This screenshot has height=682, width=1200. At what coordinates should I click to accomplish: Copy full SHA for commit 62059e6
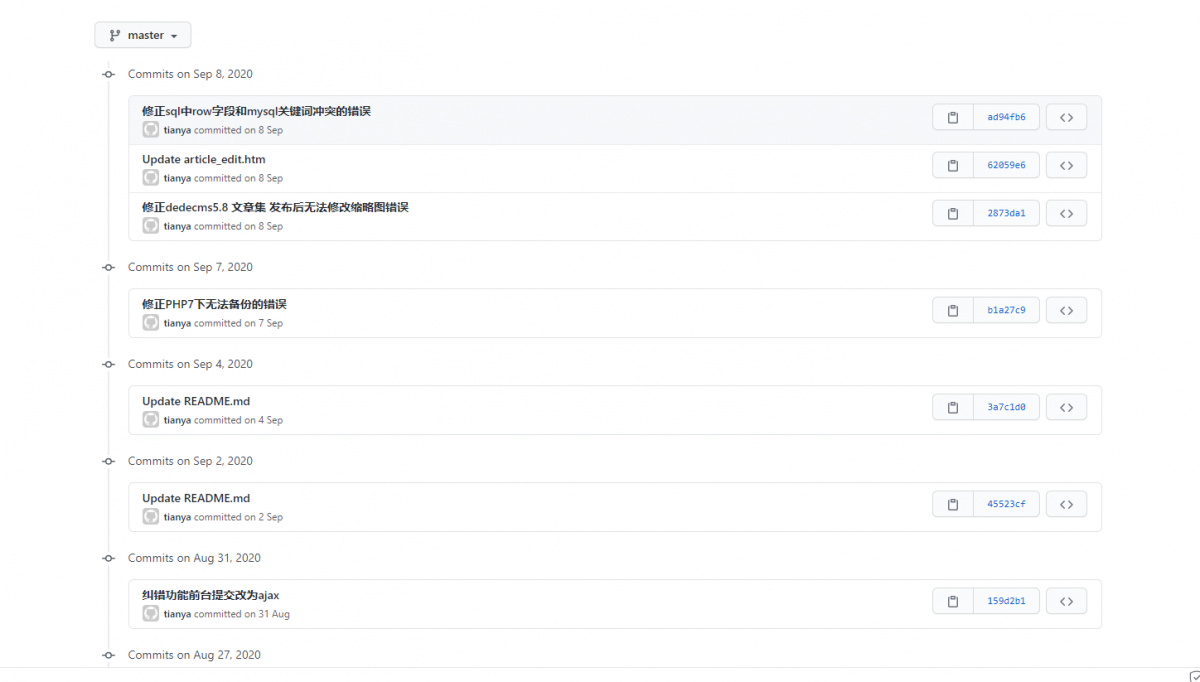click(x=953, y=165)
